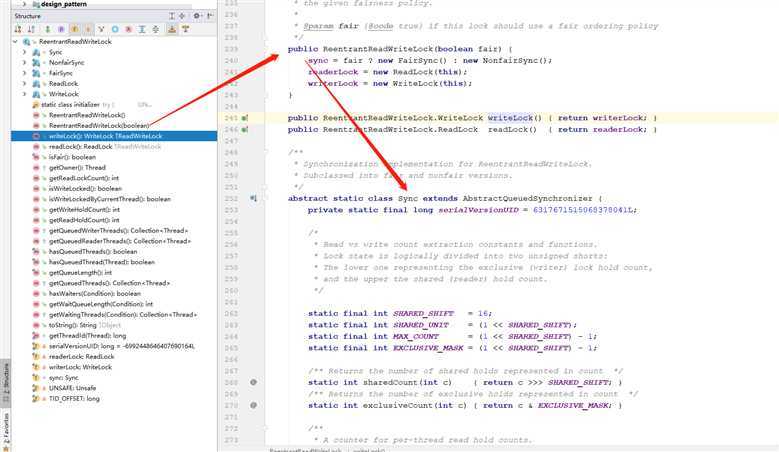779x452 pixels.
Task: Select UNSAFE: Unsafe field
Action: pyautogui.click(x=73, y=388)
